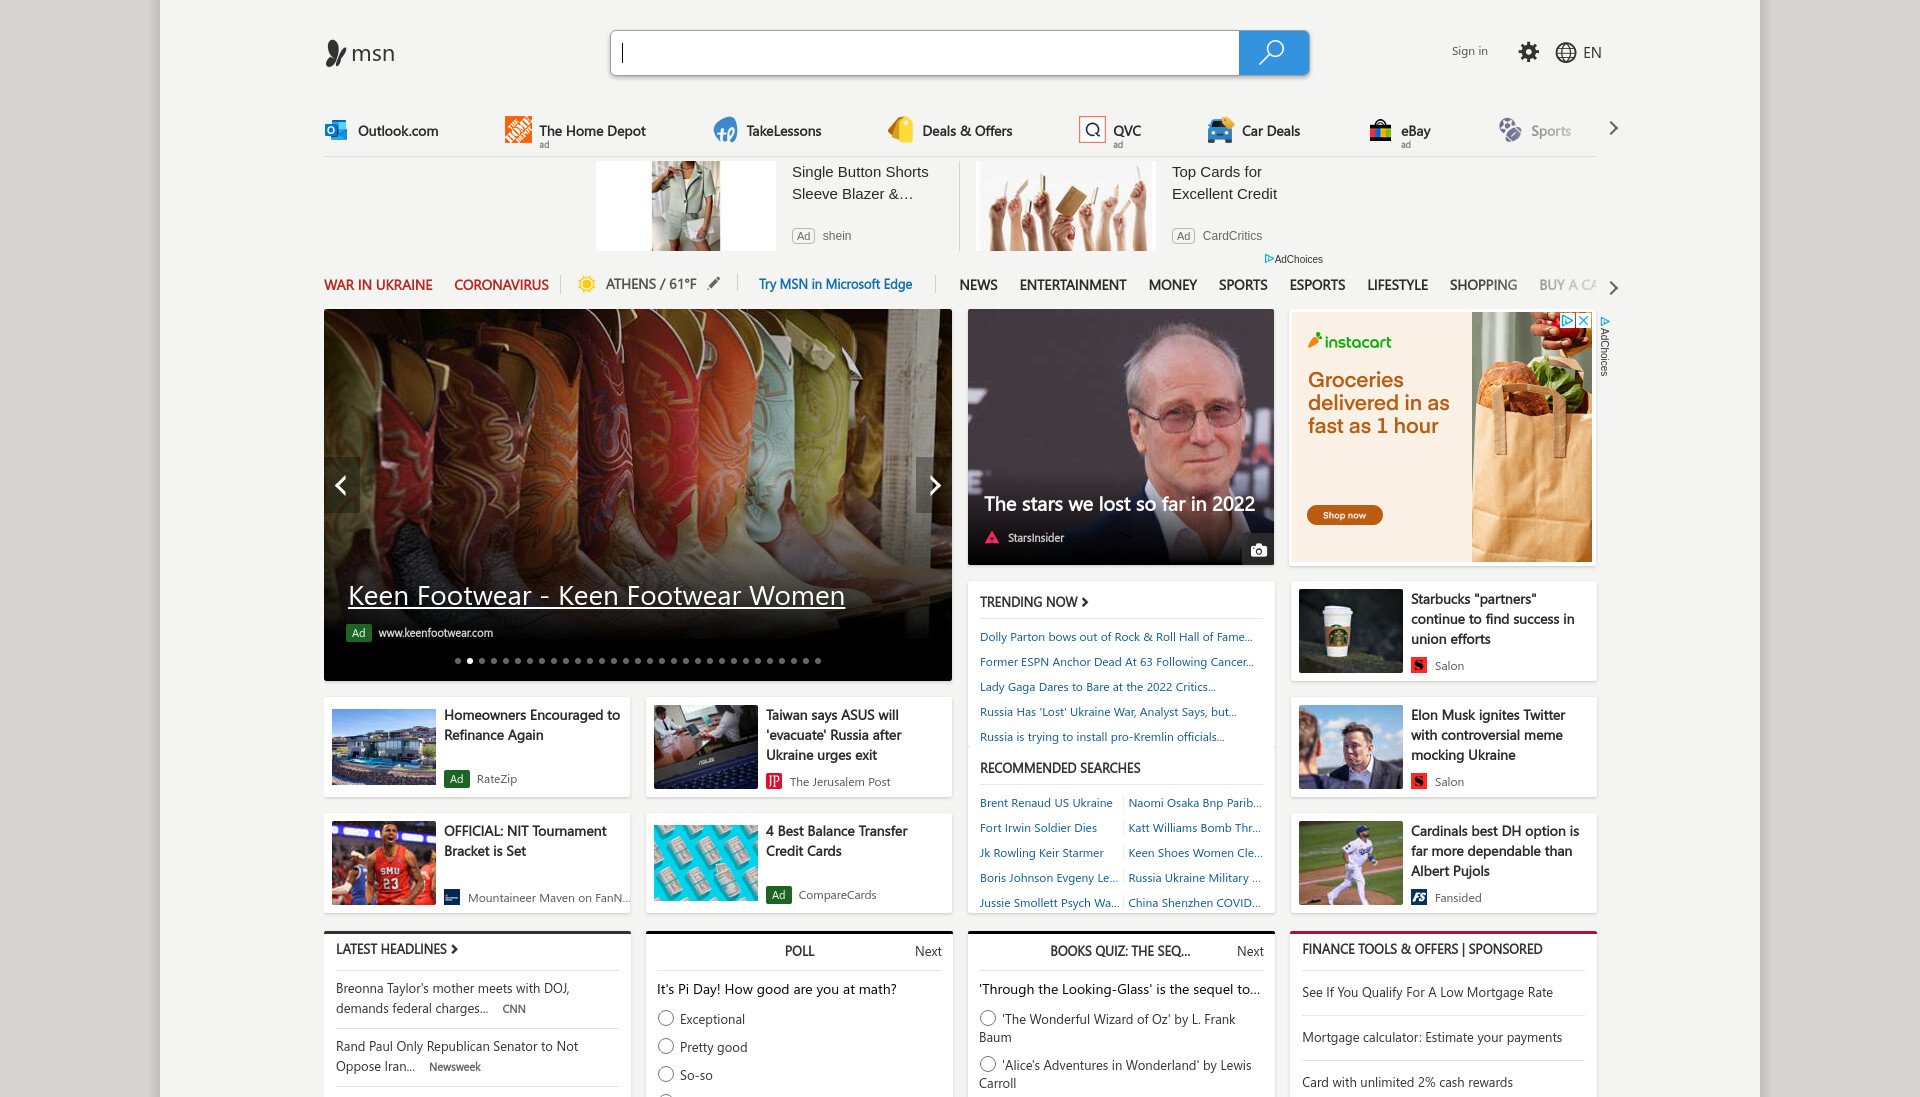
Task: Click the TakeLessons icon
Action: click(x=725, y=130)
